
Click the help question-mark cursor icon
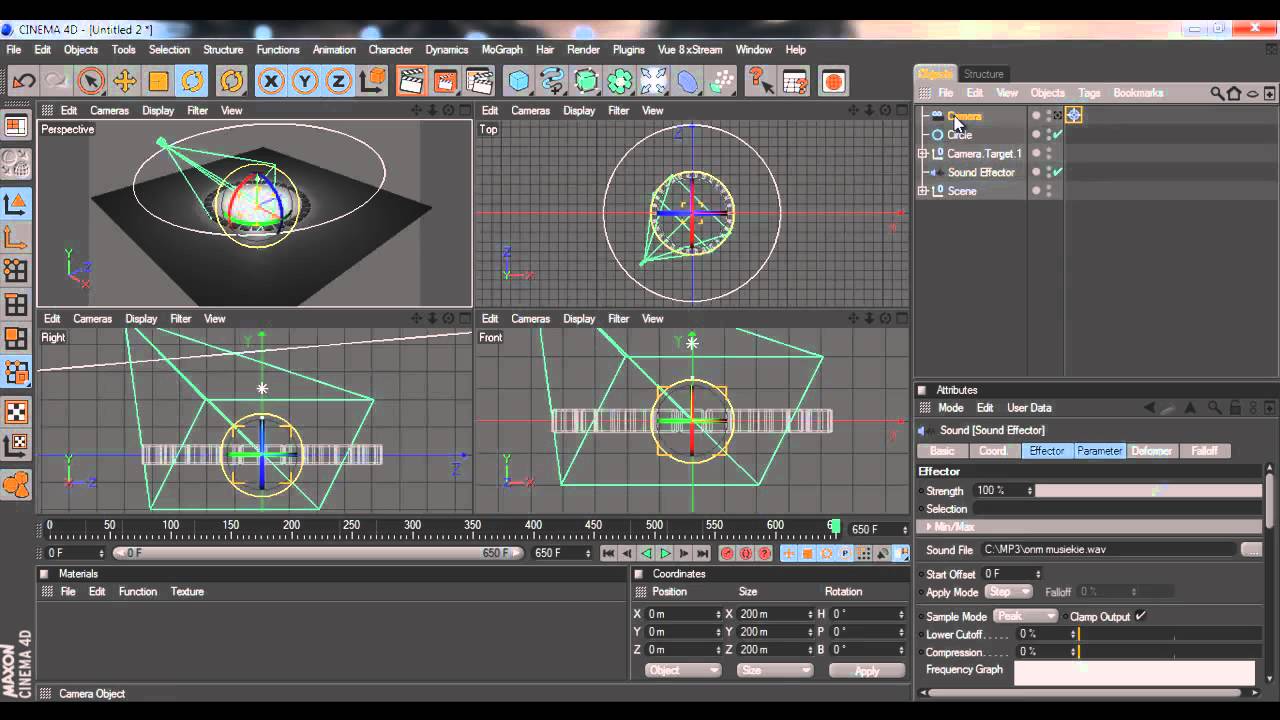click(x=761, y=81)
